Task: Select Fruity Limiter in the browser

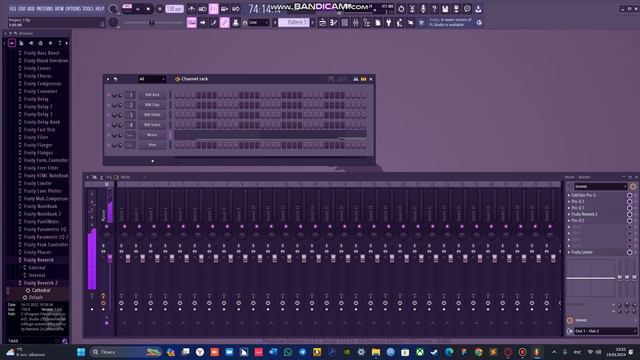Action: [38, 183]
